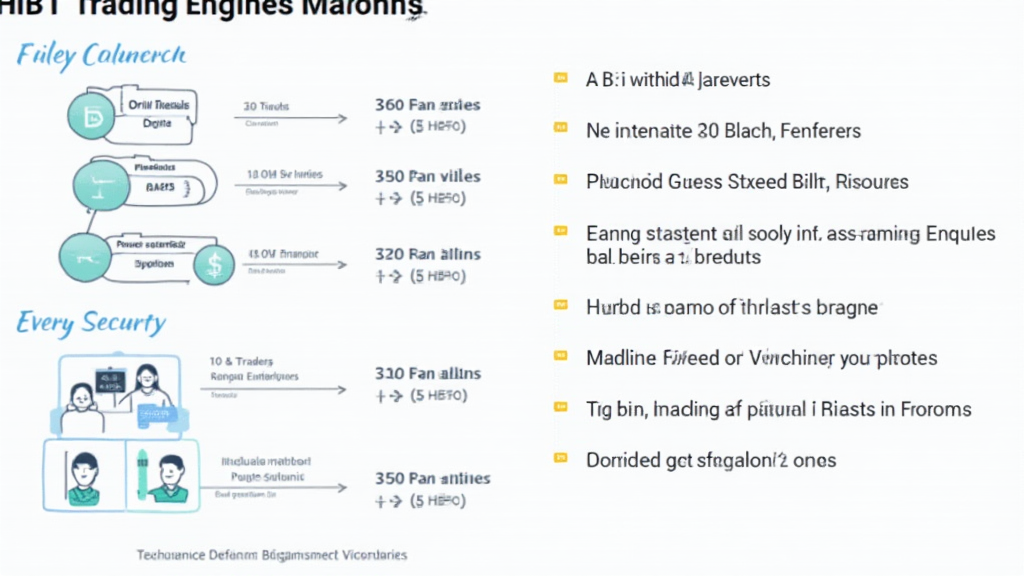Select yellow bullet beside 'Plucnod Guess Stxeed'

pos(560,179)
